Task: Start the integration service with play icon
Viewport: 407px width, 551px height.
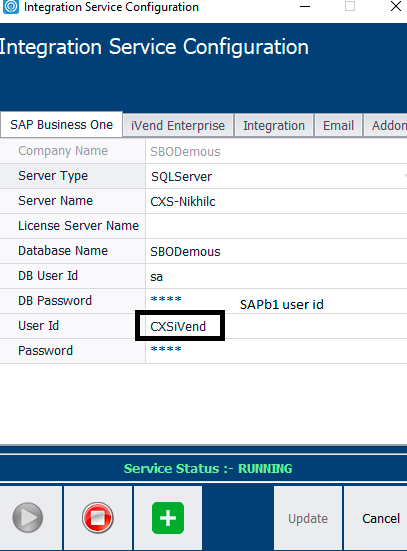Action: (x=28, y=517)
